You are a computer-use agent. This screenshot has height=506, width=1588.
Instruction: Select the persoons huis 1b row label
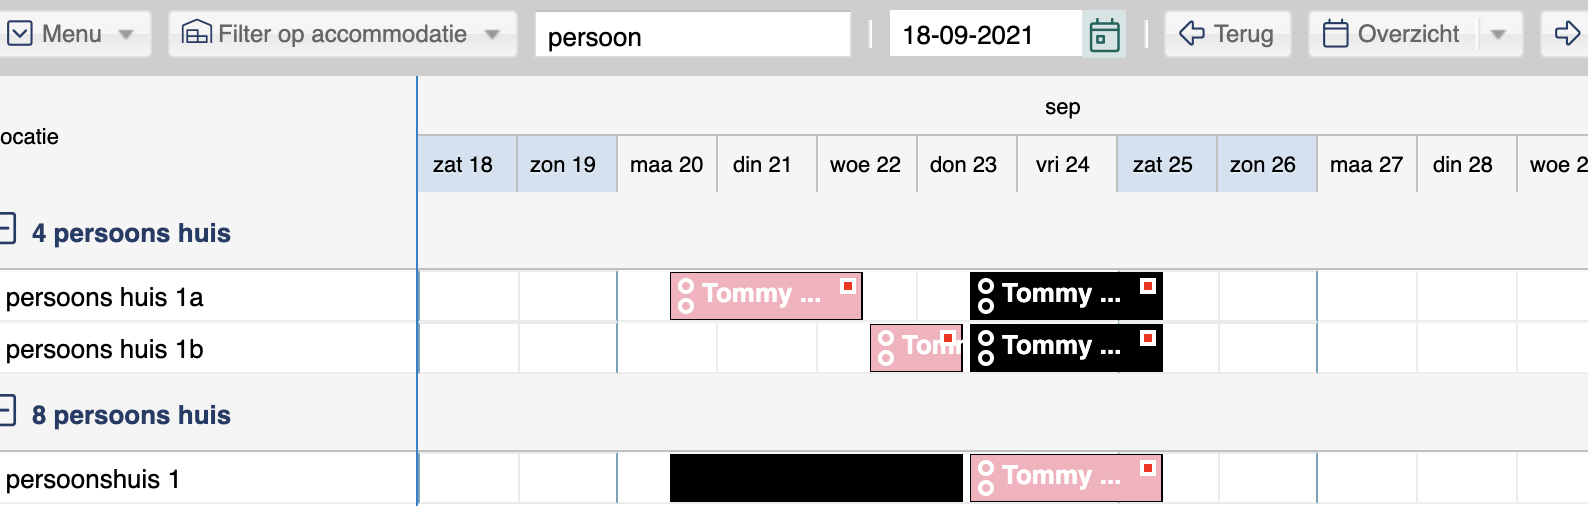click(x=104, y=349)
